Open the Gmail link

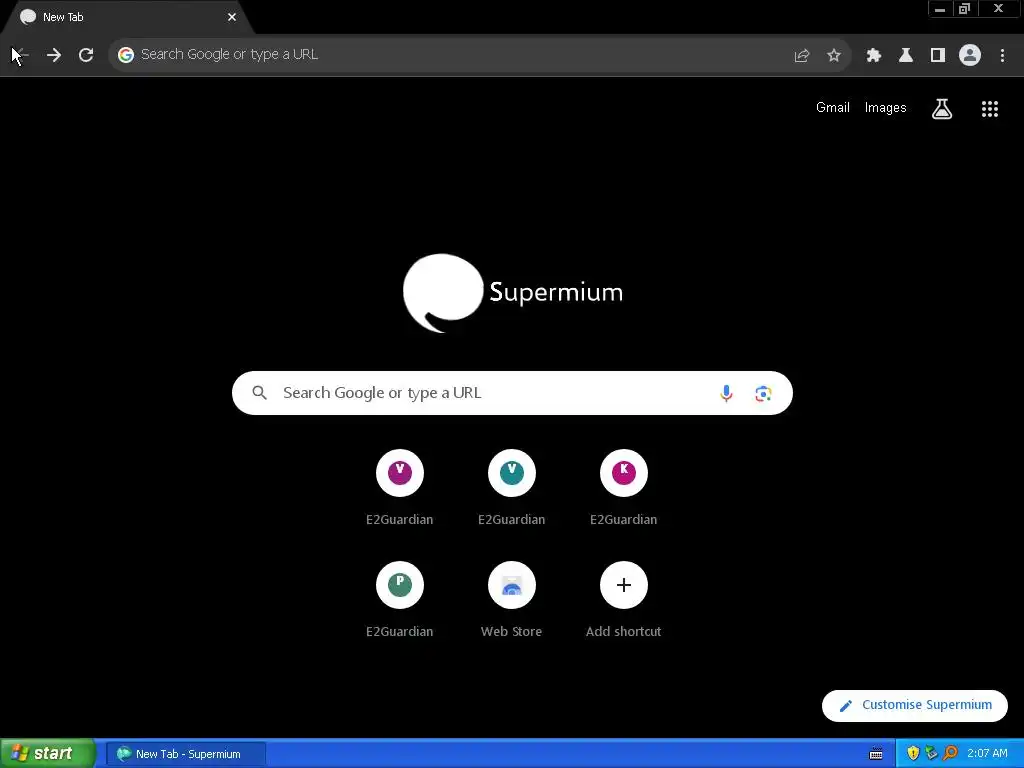833,108
